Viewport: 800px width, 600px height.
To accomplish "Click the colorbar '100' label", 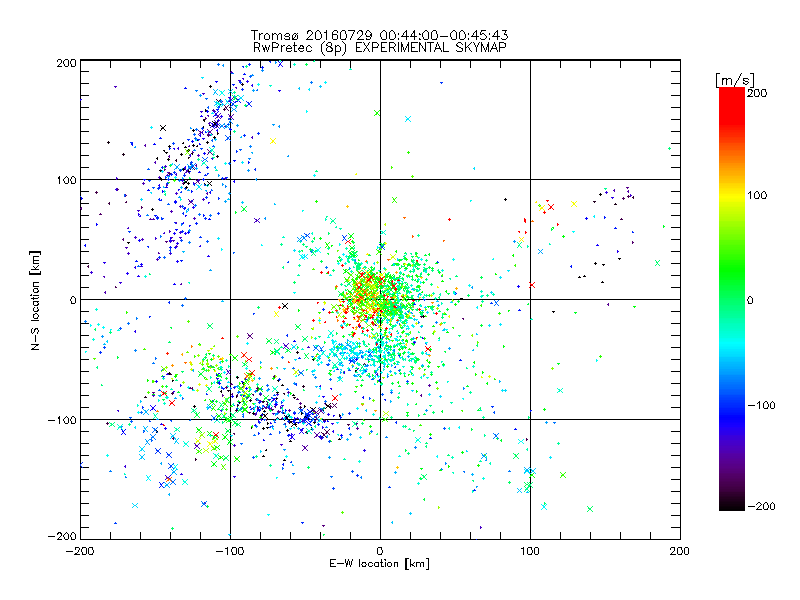I will point(757,195).
